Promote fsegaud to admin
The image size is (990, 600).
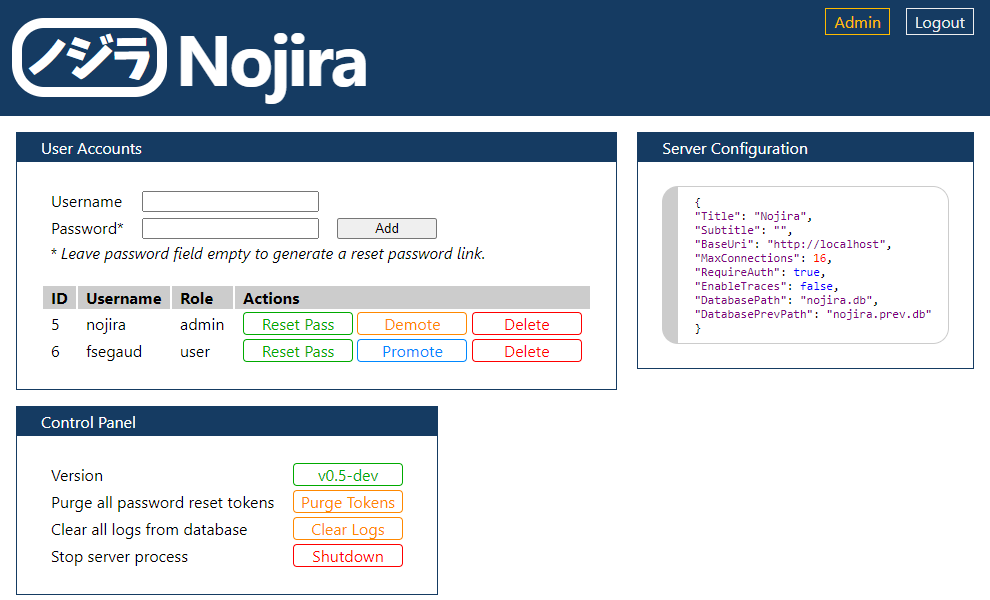click(412, 351)
